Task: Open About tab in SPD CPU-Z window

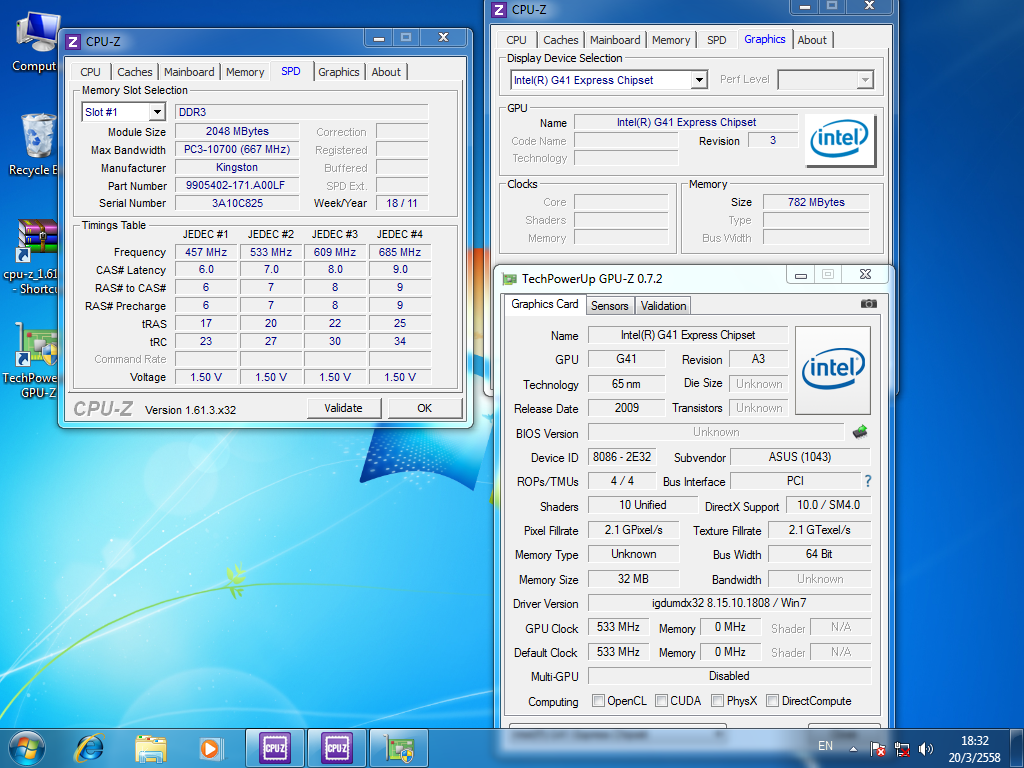Action: coord(386,72)
